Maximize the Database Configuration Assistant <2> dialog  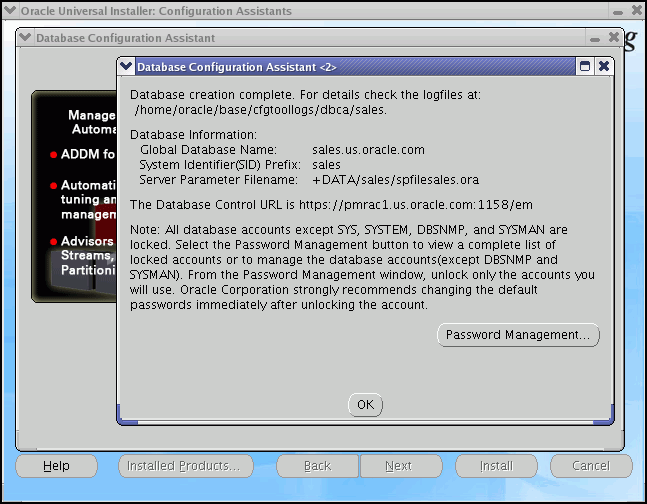pyautogui.click(x=585, y=66)
